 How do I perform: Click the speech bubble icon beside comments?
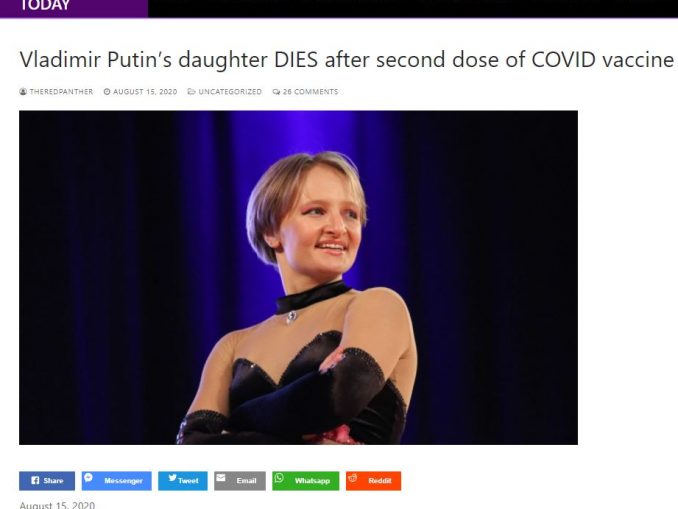click(x=276, y=92)
